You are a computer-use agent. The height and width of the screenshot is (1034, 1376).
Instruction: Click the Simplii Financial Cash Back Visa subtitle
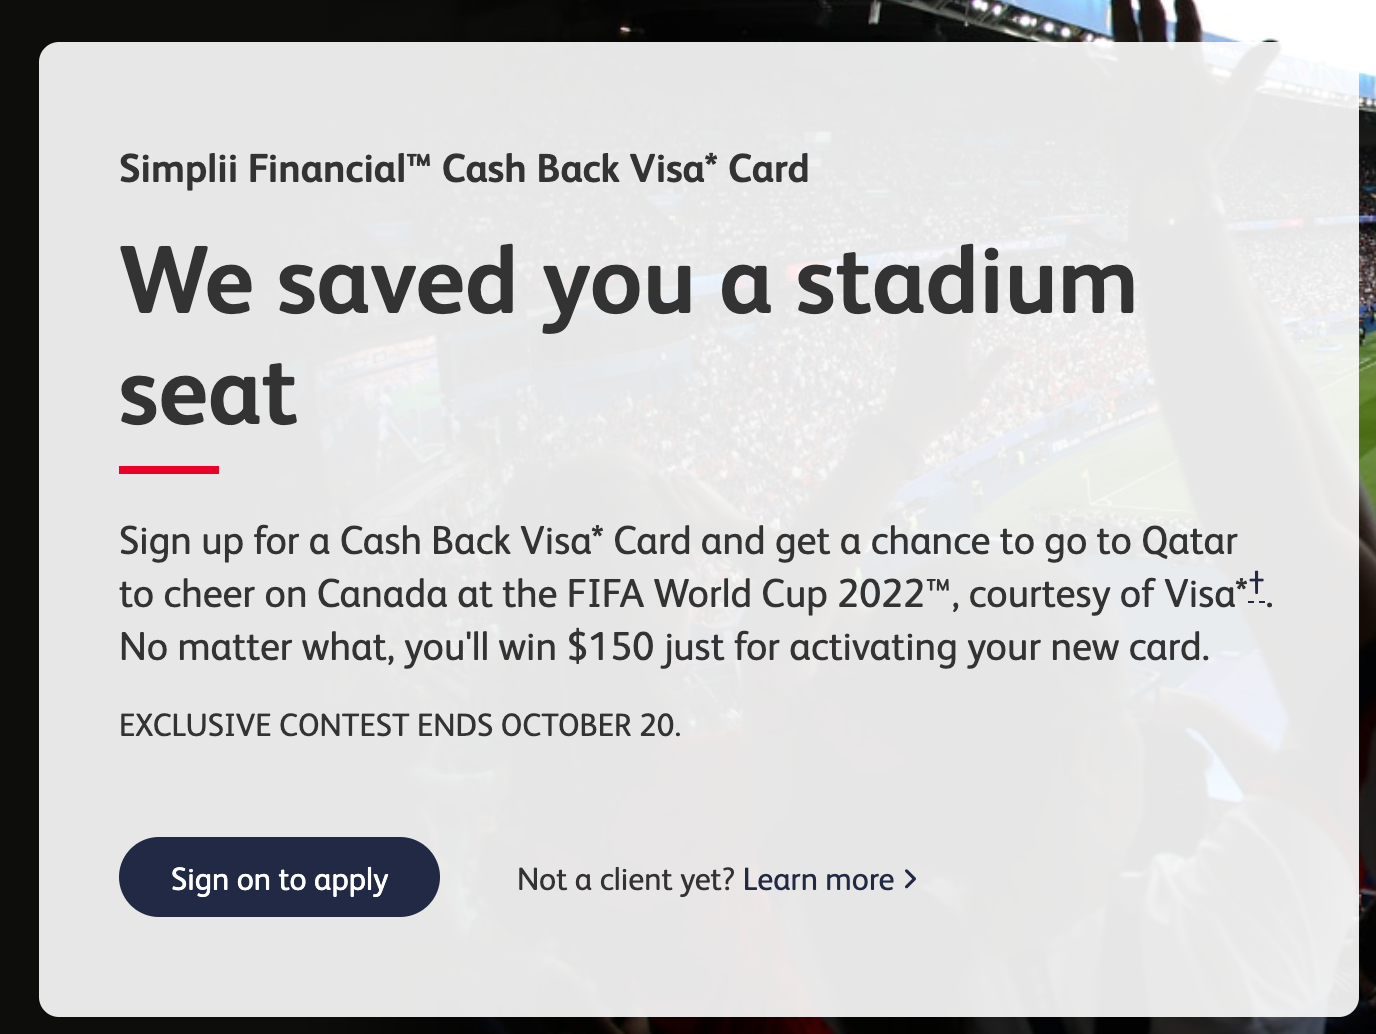click(x=464, y=169)
